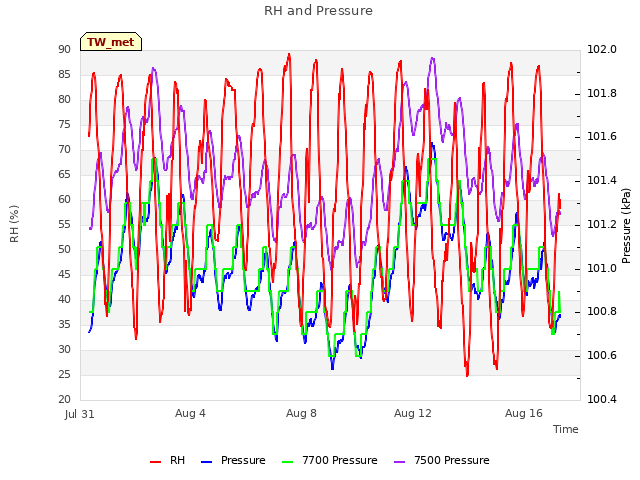Click the 20 tick on RH axis
Viewport: 640px width, 480px height.
click(x=64, y=399)
